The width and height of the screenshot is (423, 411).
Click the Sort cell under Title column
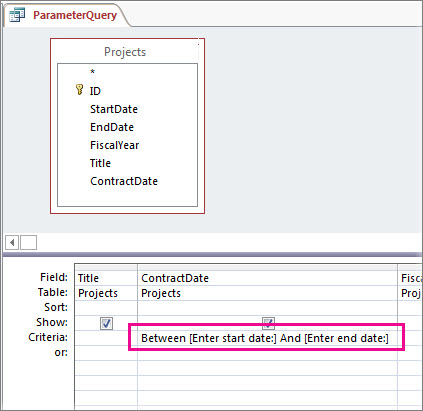click(106, 308)
